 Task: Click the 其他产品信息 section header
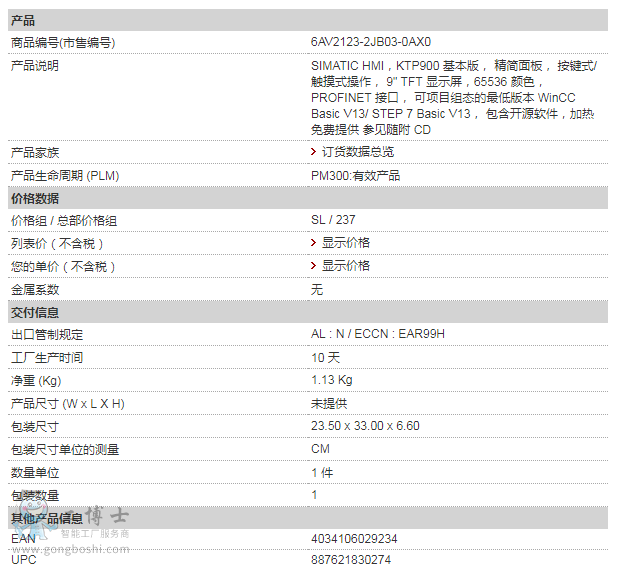click(x=308, y=518)
